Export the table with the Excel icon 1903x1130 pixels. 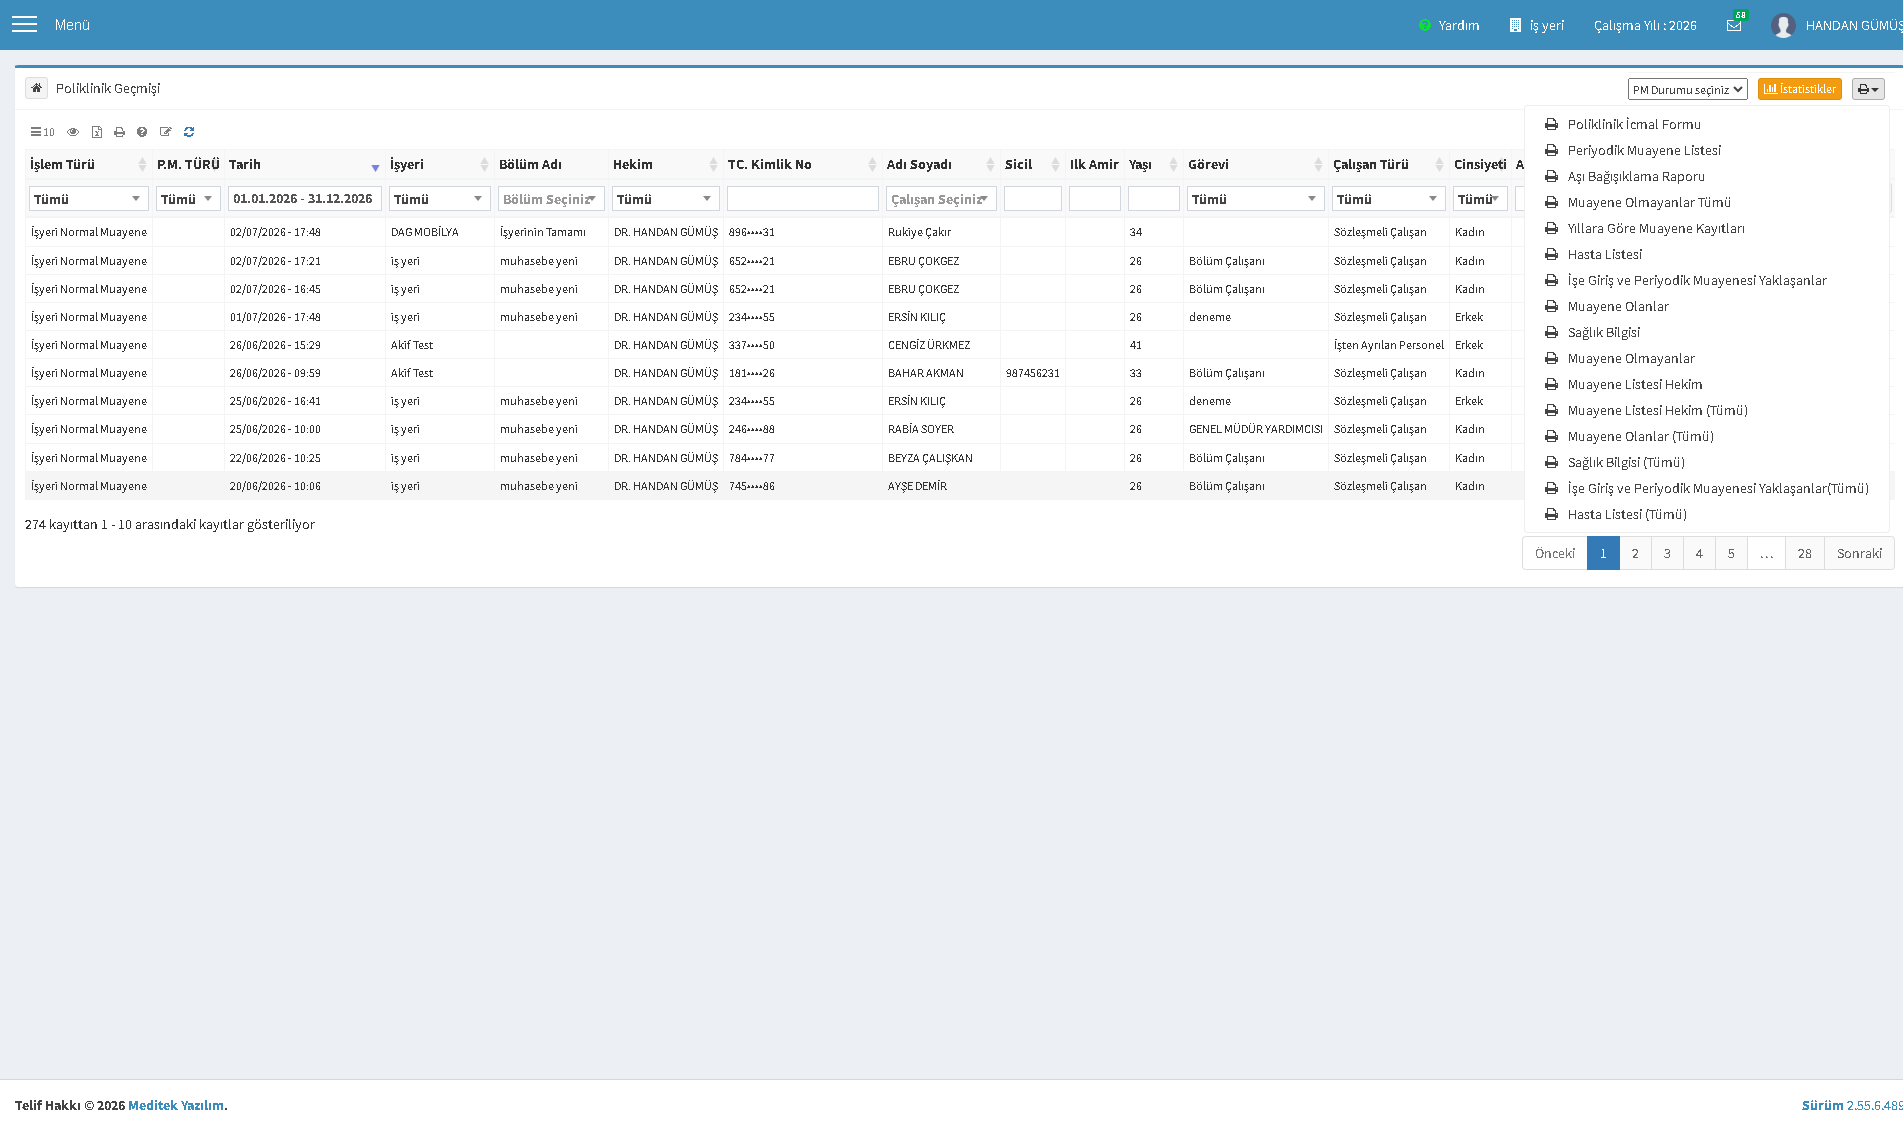tap(97, 132)
